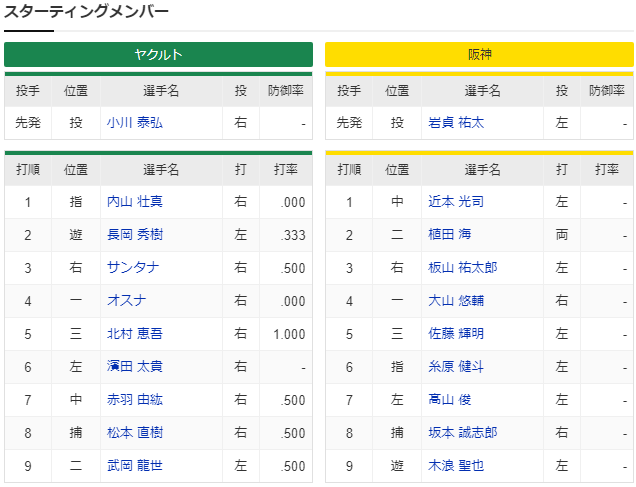Viewport: 636px width, 487px height.
Task: Click the スターティングメンバー heading
Action: (x=86, y=11)
